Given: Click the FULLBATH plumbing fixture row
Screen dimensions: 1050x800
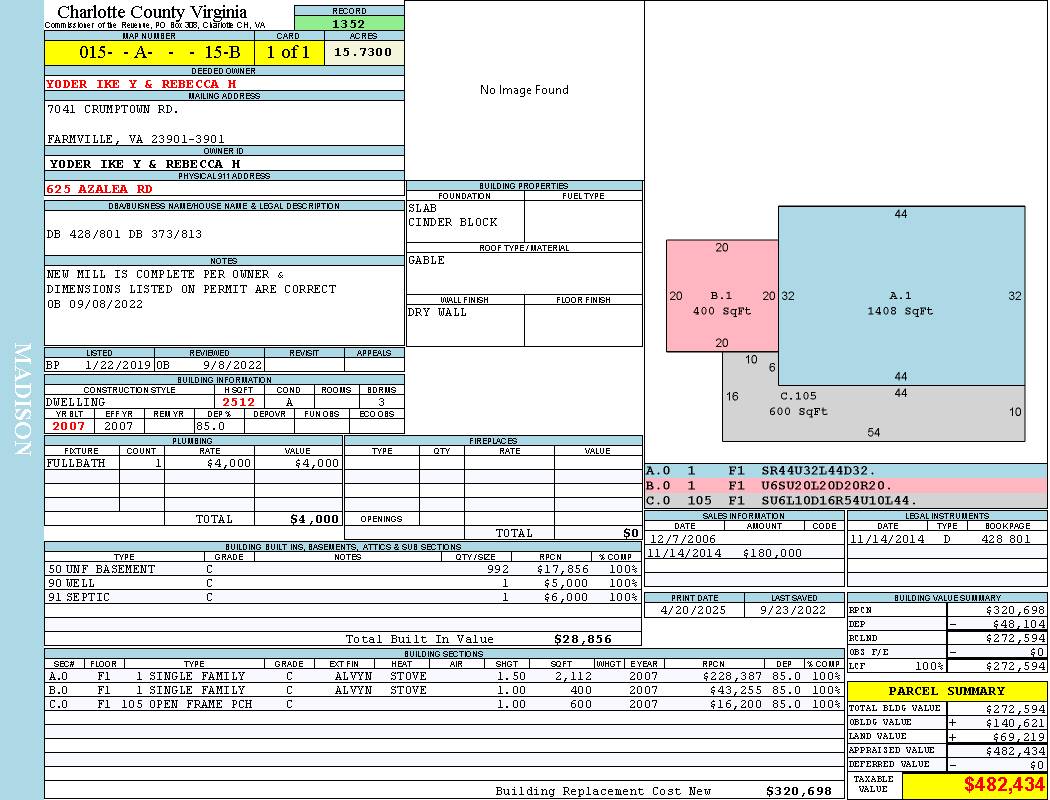Looking at the screenshot, I should point(193,463).
